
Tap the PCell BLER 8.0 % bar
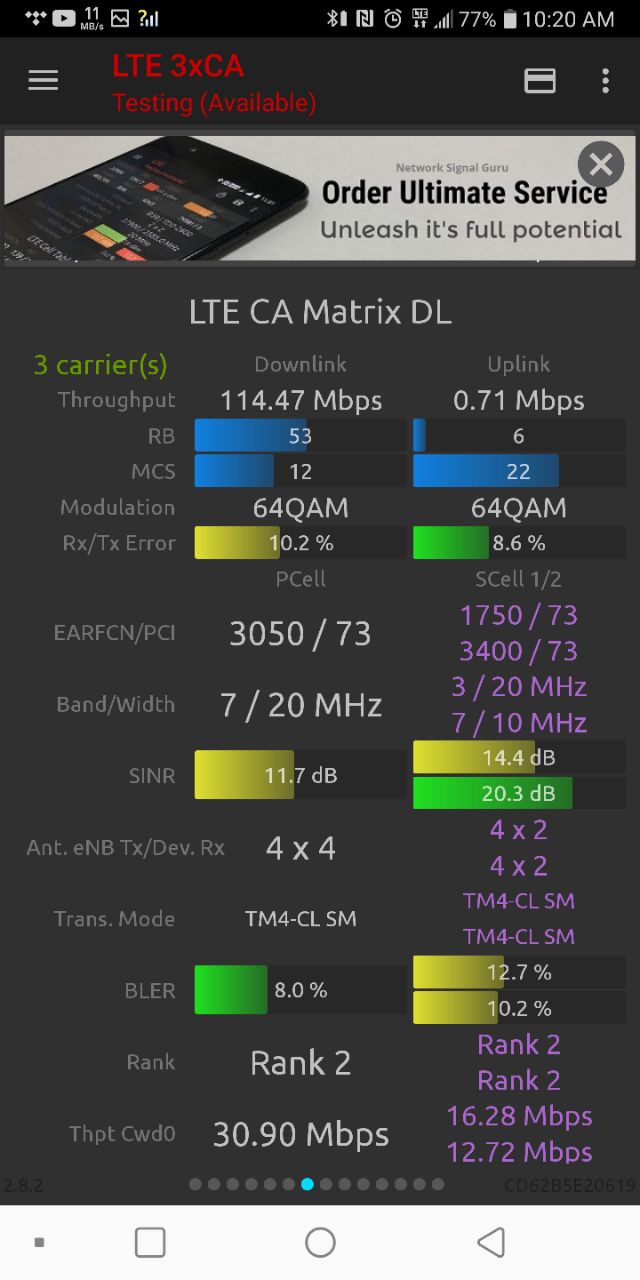(301, 990)
